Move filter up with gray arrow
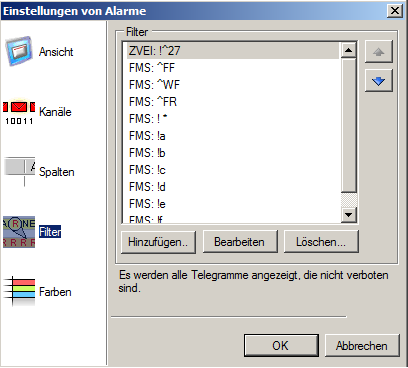 [379, 52]
